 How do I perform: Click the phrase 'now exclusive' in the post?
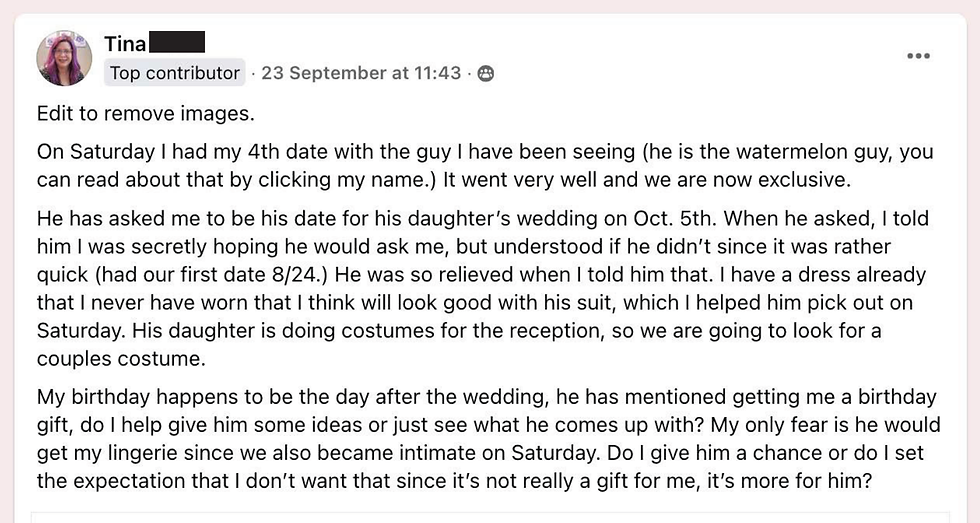[x=783, y=180]
